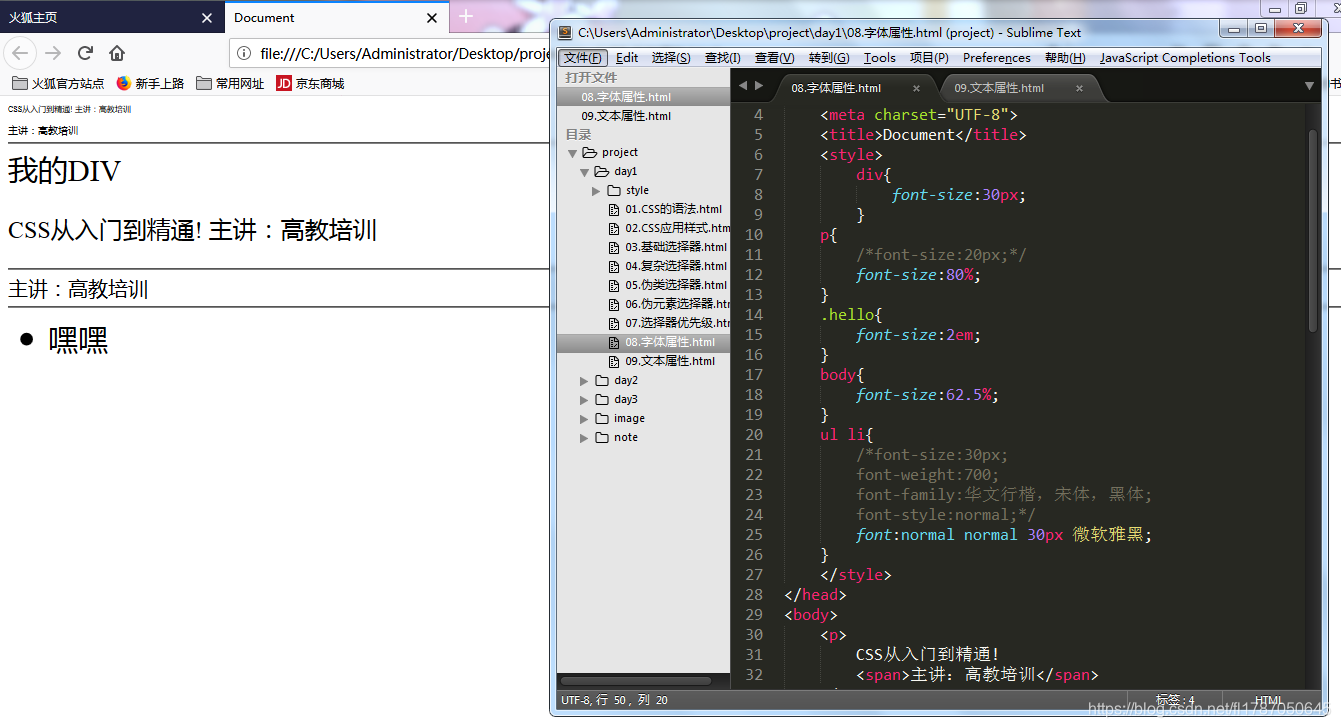Viewport: 1341px width, 728px height.
Task: Select 09.文本属性.html under open files
Action: click(x=643, y=116)
